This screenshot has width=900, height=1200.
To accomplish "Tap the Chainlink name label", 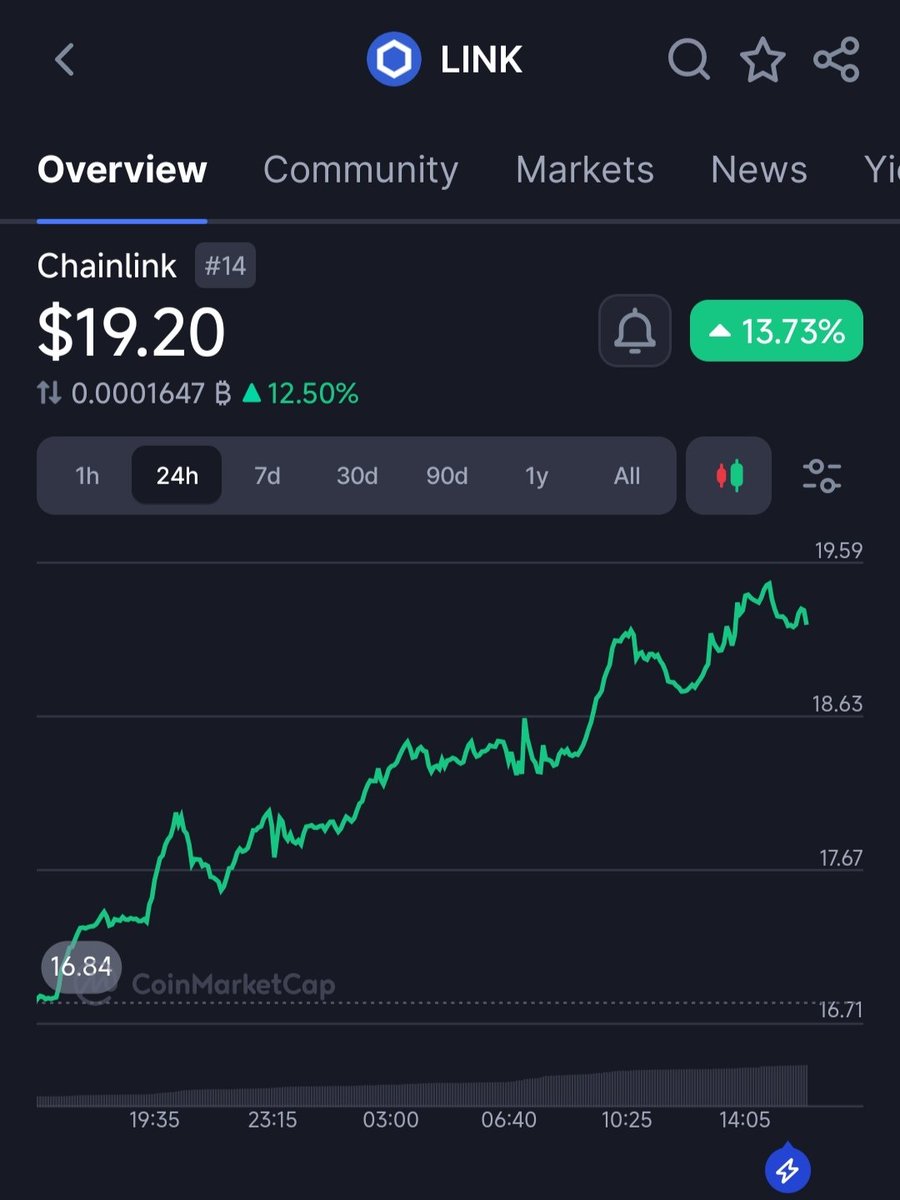I will 107,266.
